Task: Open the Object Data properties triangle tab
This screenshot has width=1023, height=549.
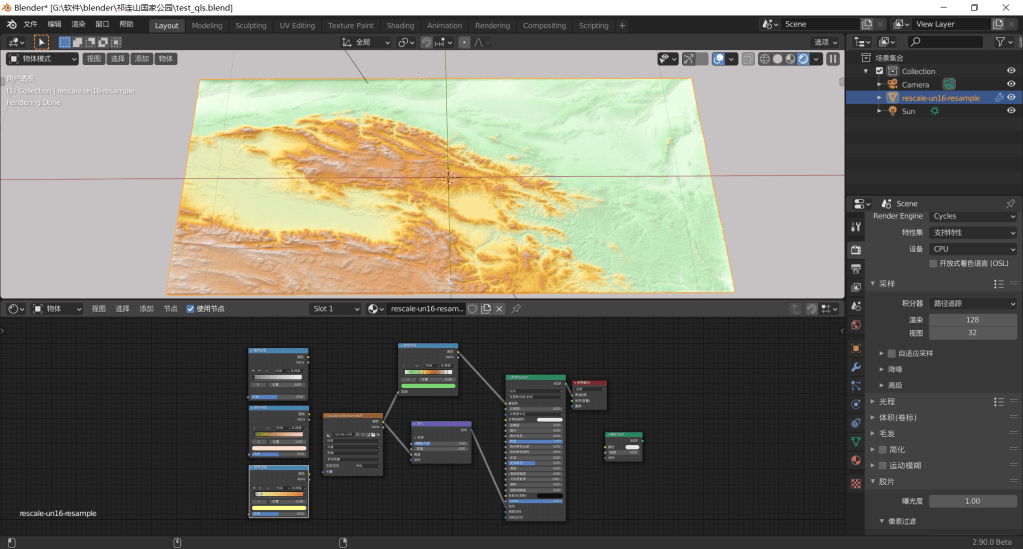Action: click(x=856, y=441)
